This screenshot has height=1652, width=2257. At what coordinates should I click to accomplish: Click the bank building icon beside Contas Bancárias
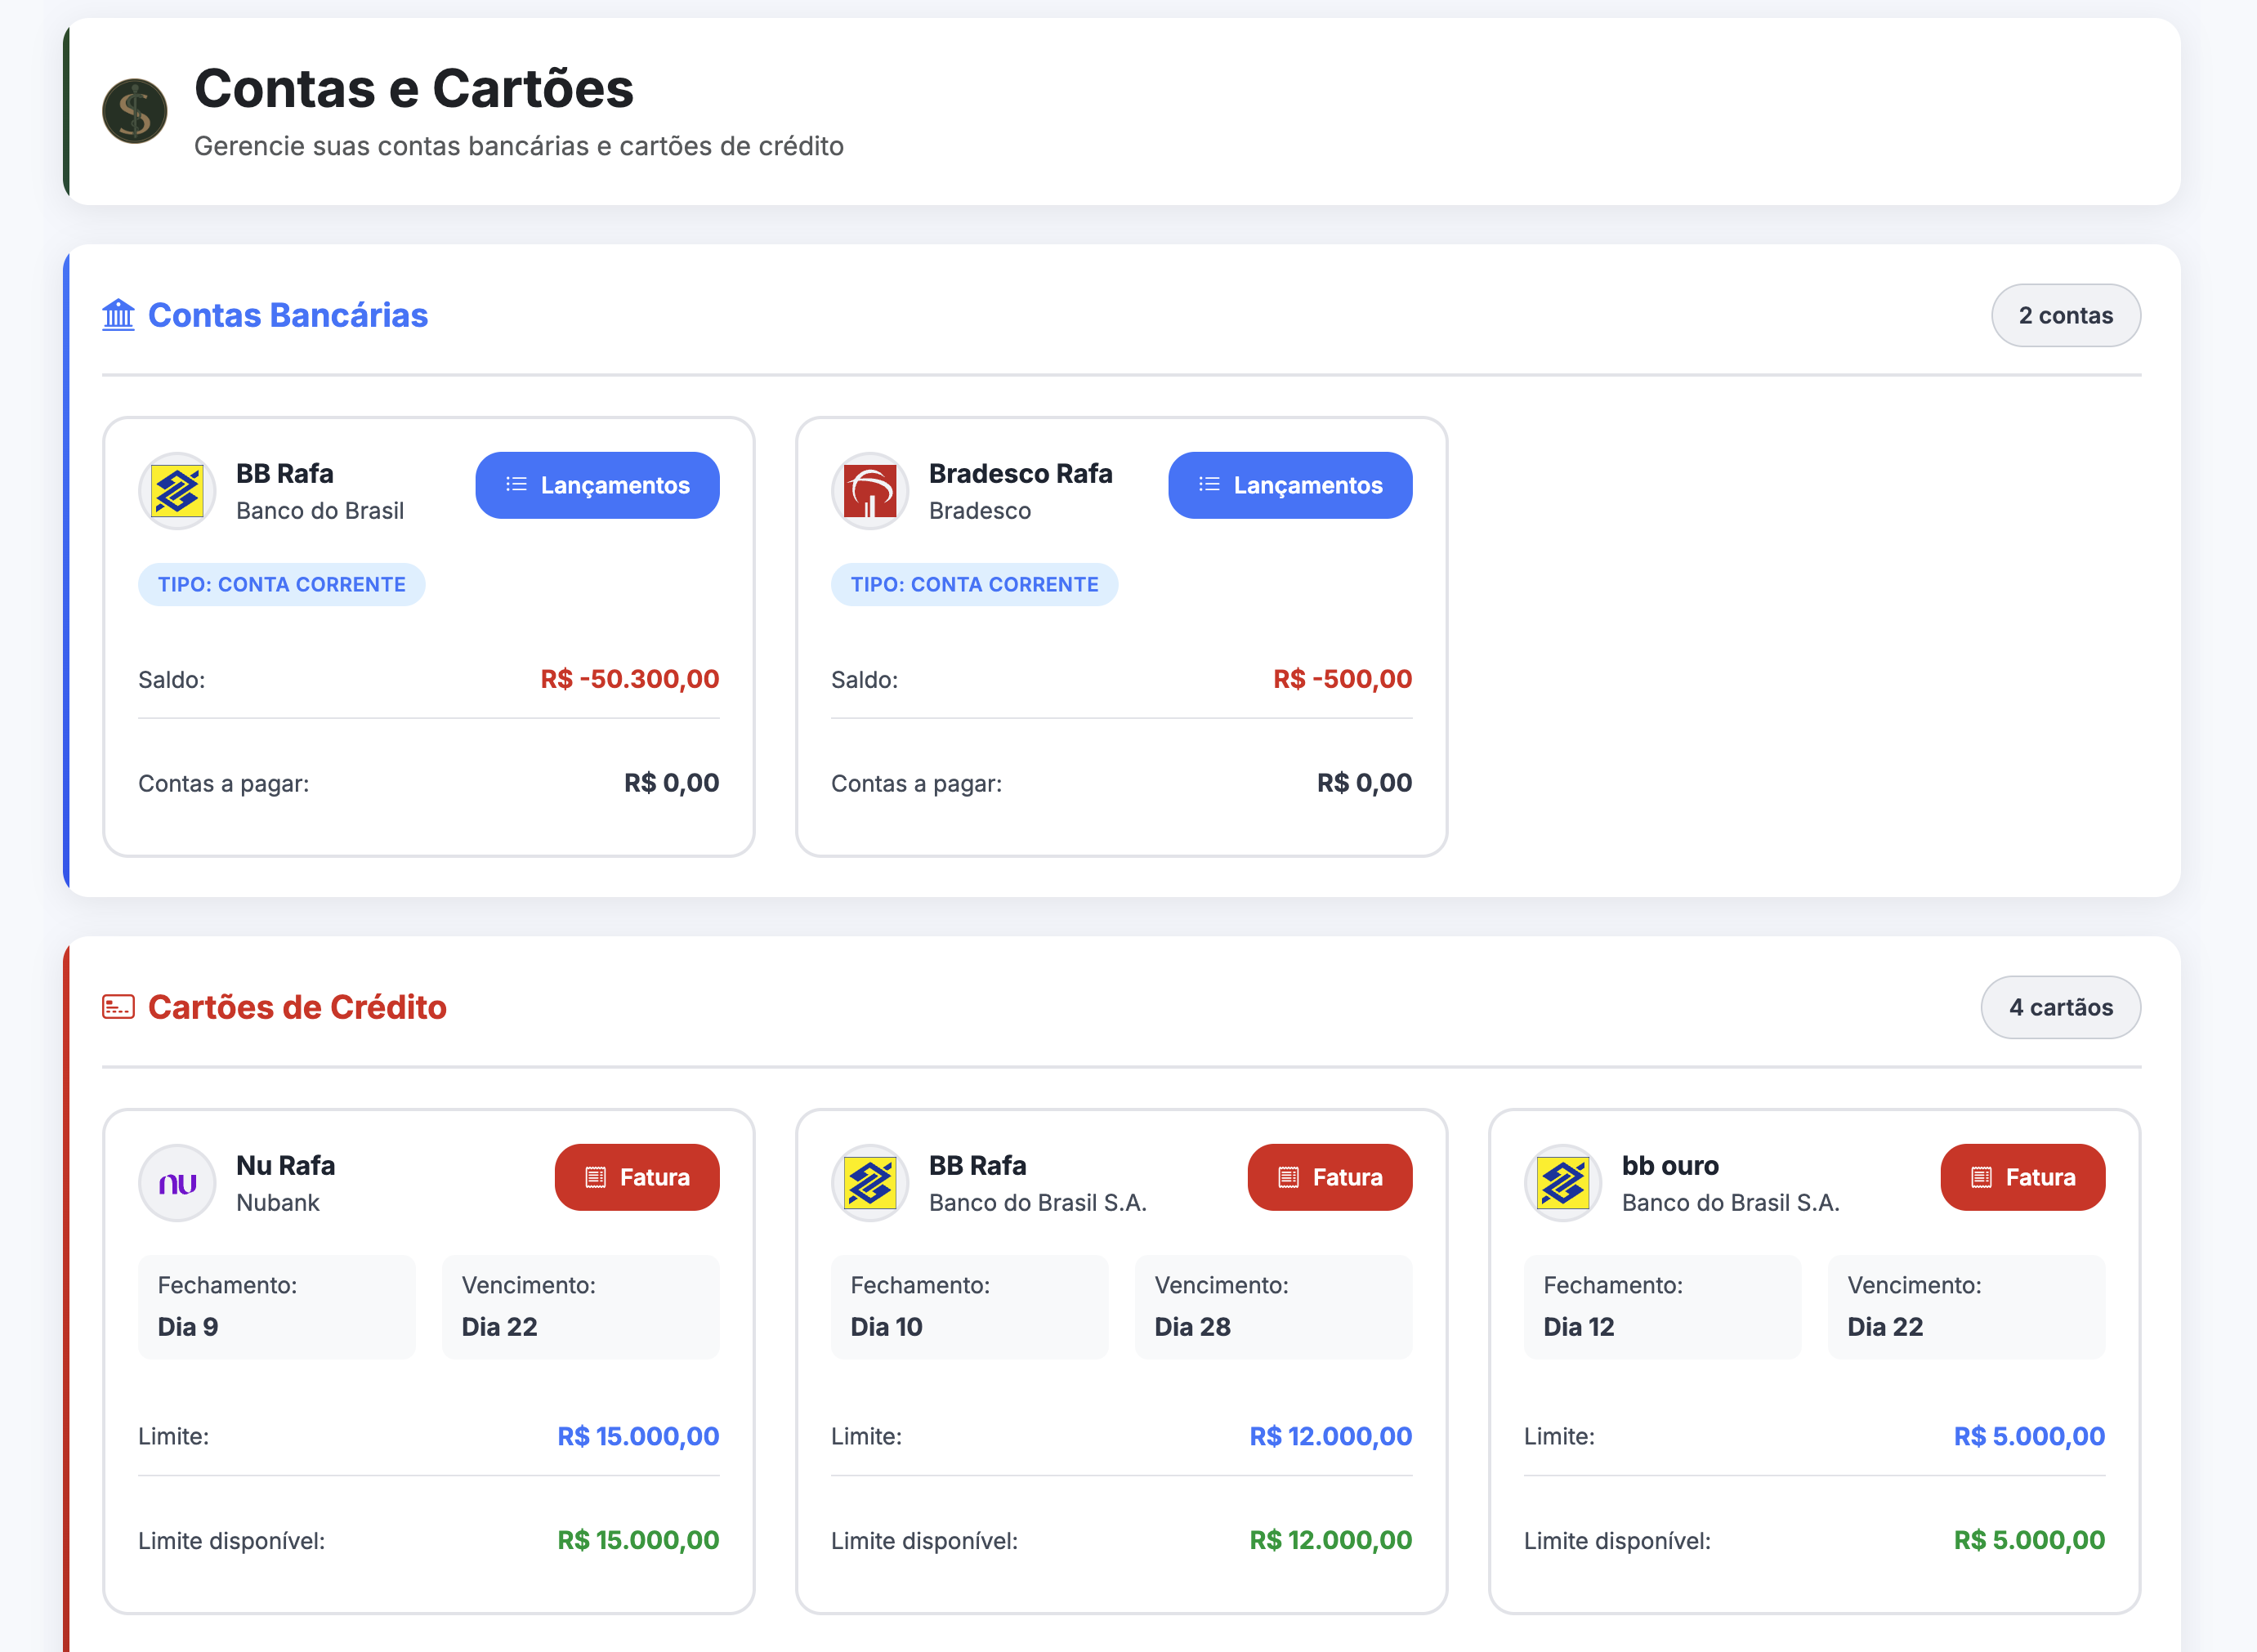click(118, 315)
